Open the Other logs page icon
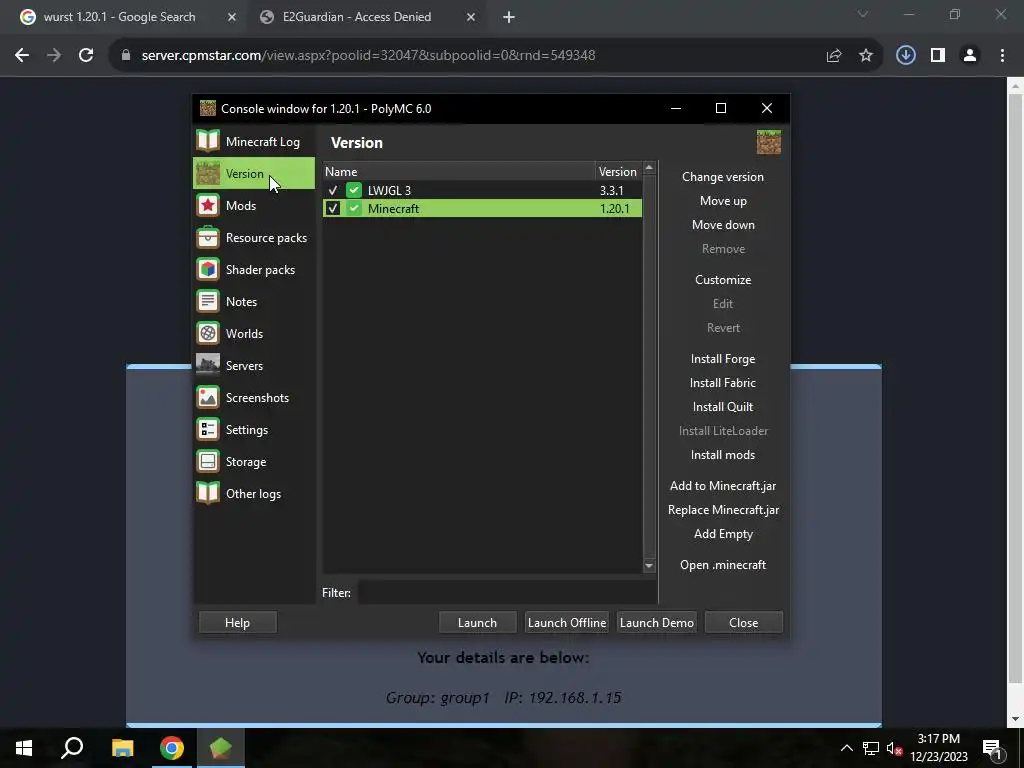The height and width of the screenshot is (768, 1024). pyautogui.click(x=208, y=493)
